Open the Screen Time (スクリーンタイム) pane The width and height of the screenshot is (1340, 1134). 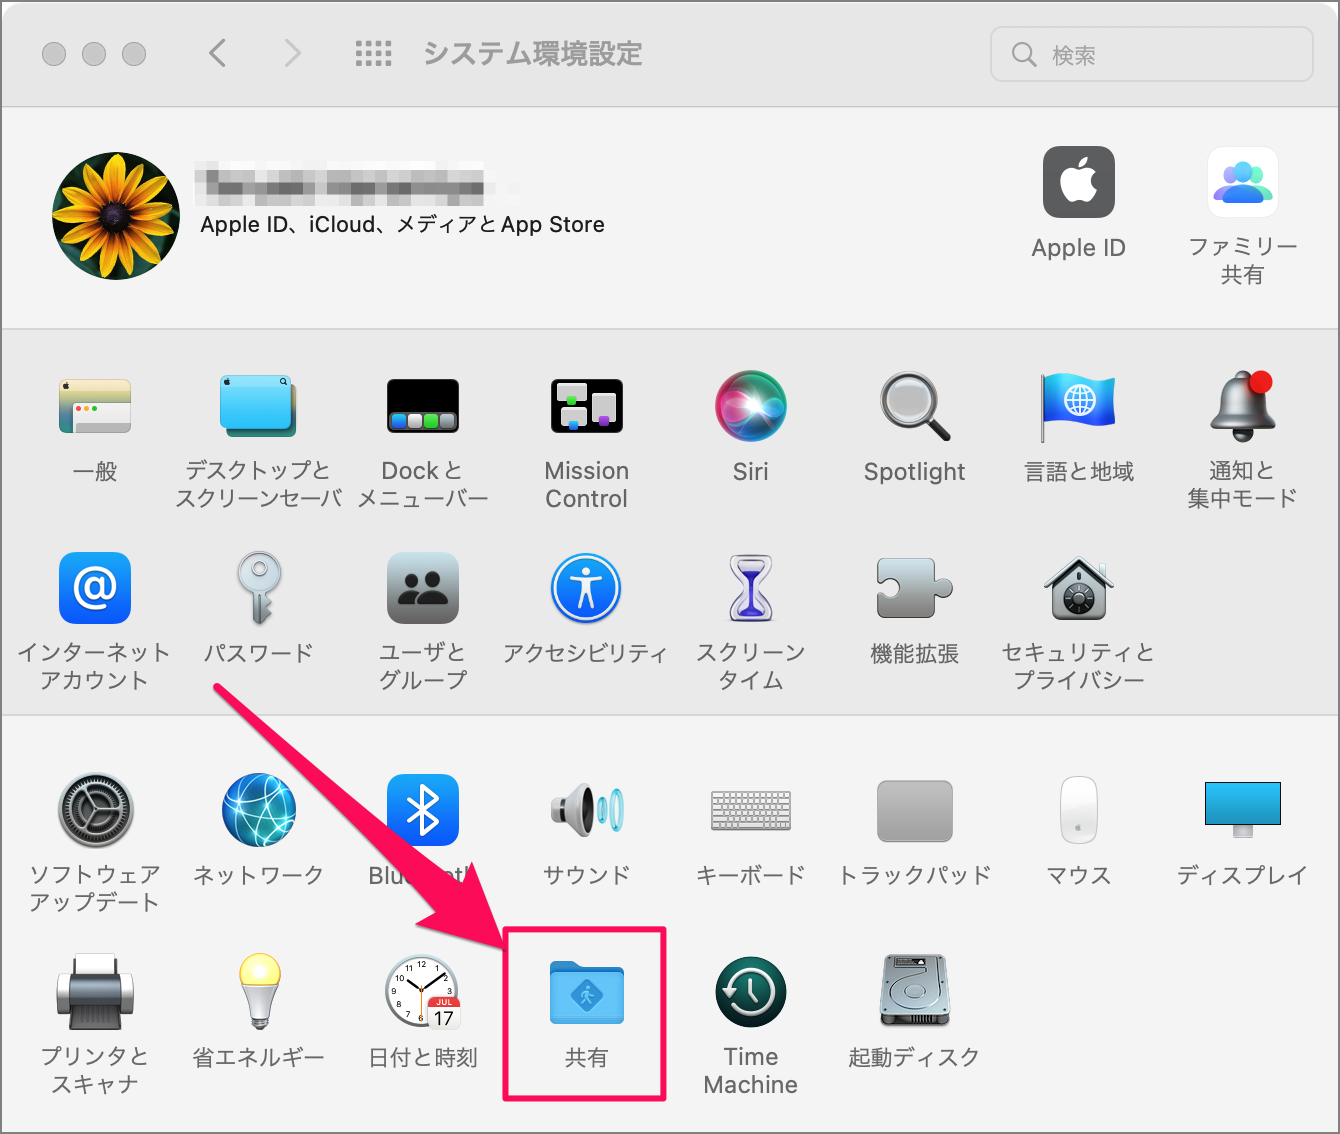(750, 590)
